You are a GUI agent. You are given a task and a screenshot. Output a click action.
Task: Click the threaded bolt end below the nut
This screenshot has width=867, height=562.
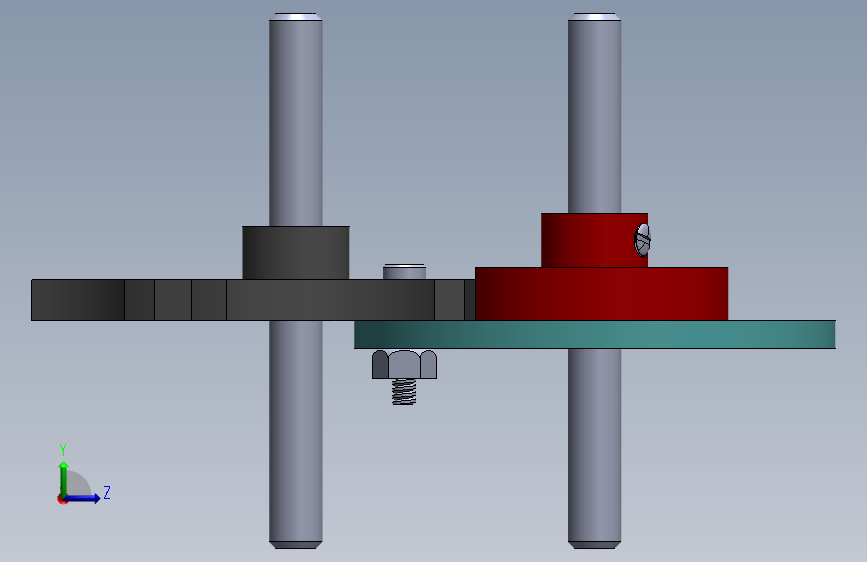(x=404, y=392)
